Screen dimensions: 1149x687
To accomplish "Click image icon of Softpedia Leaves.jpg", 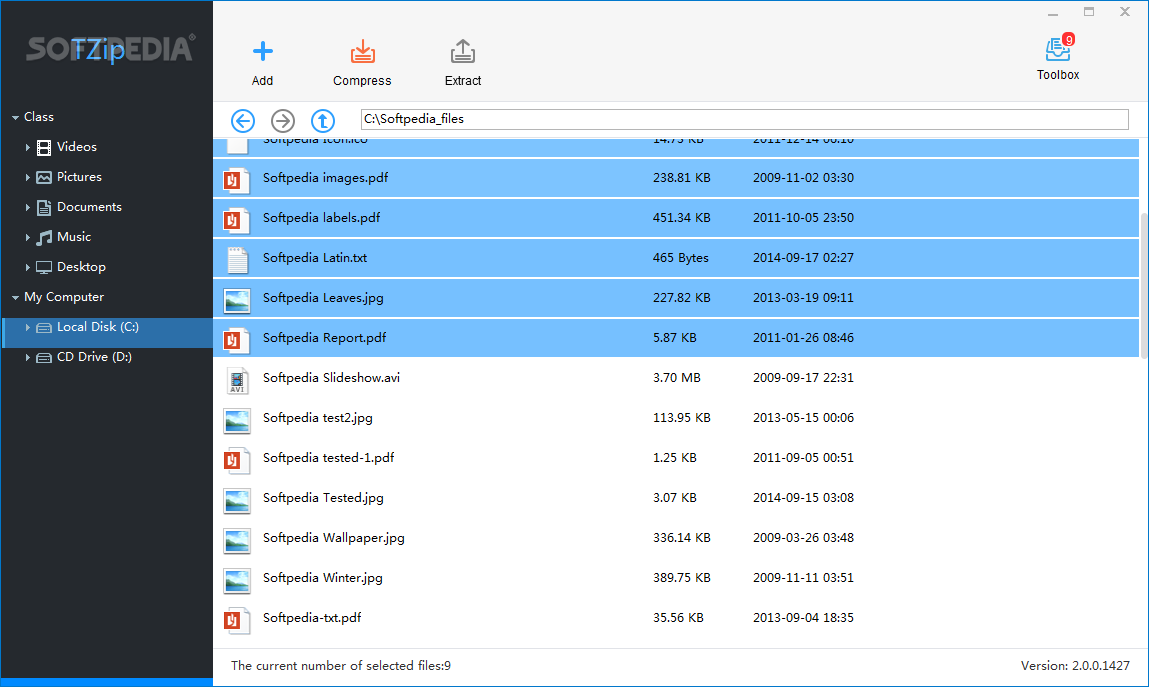I will point(237,299).
